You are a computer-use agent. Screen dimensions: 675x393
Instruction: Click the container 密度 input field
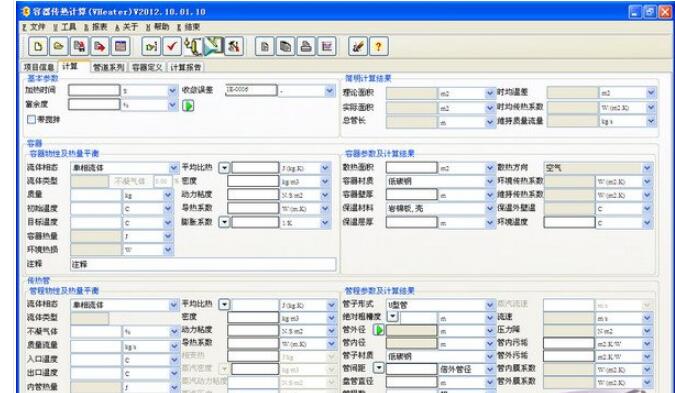tap(253, 181)
